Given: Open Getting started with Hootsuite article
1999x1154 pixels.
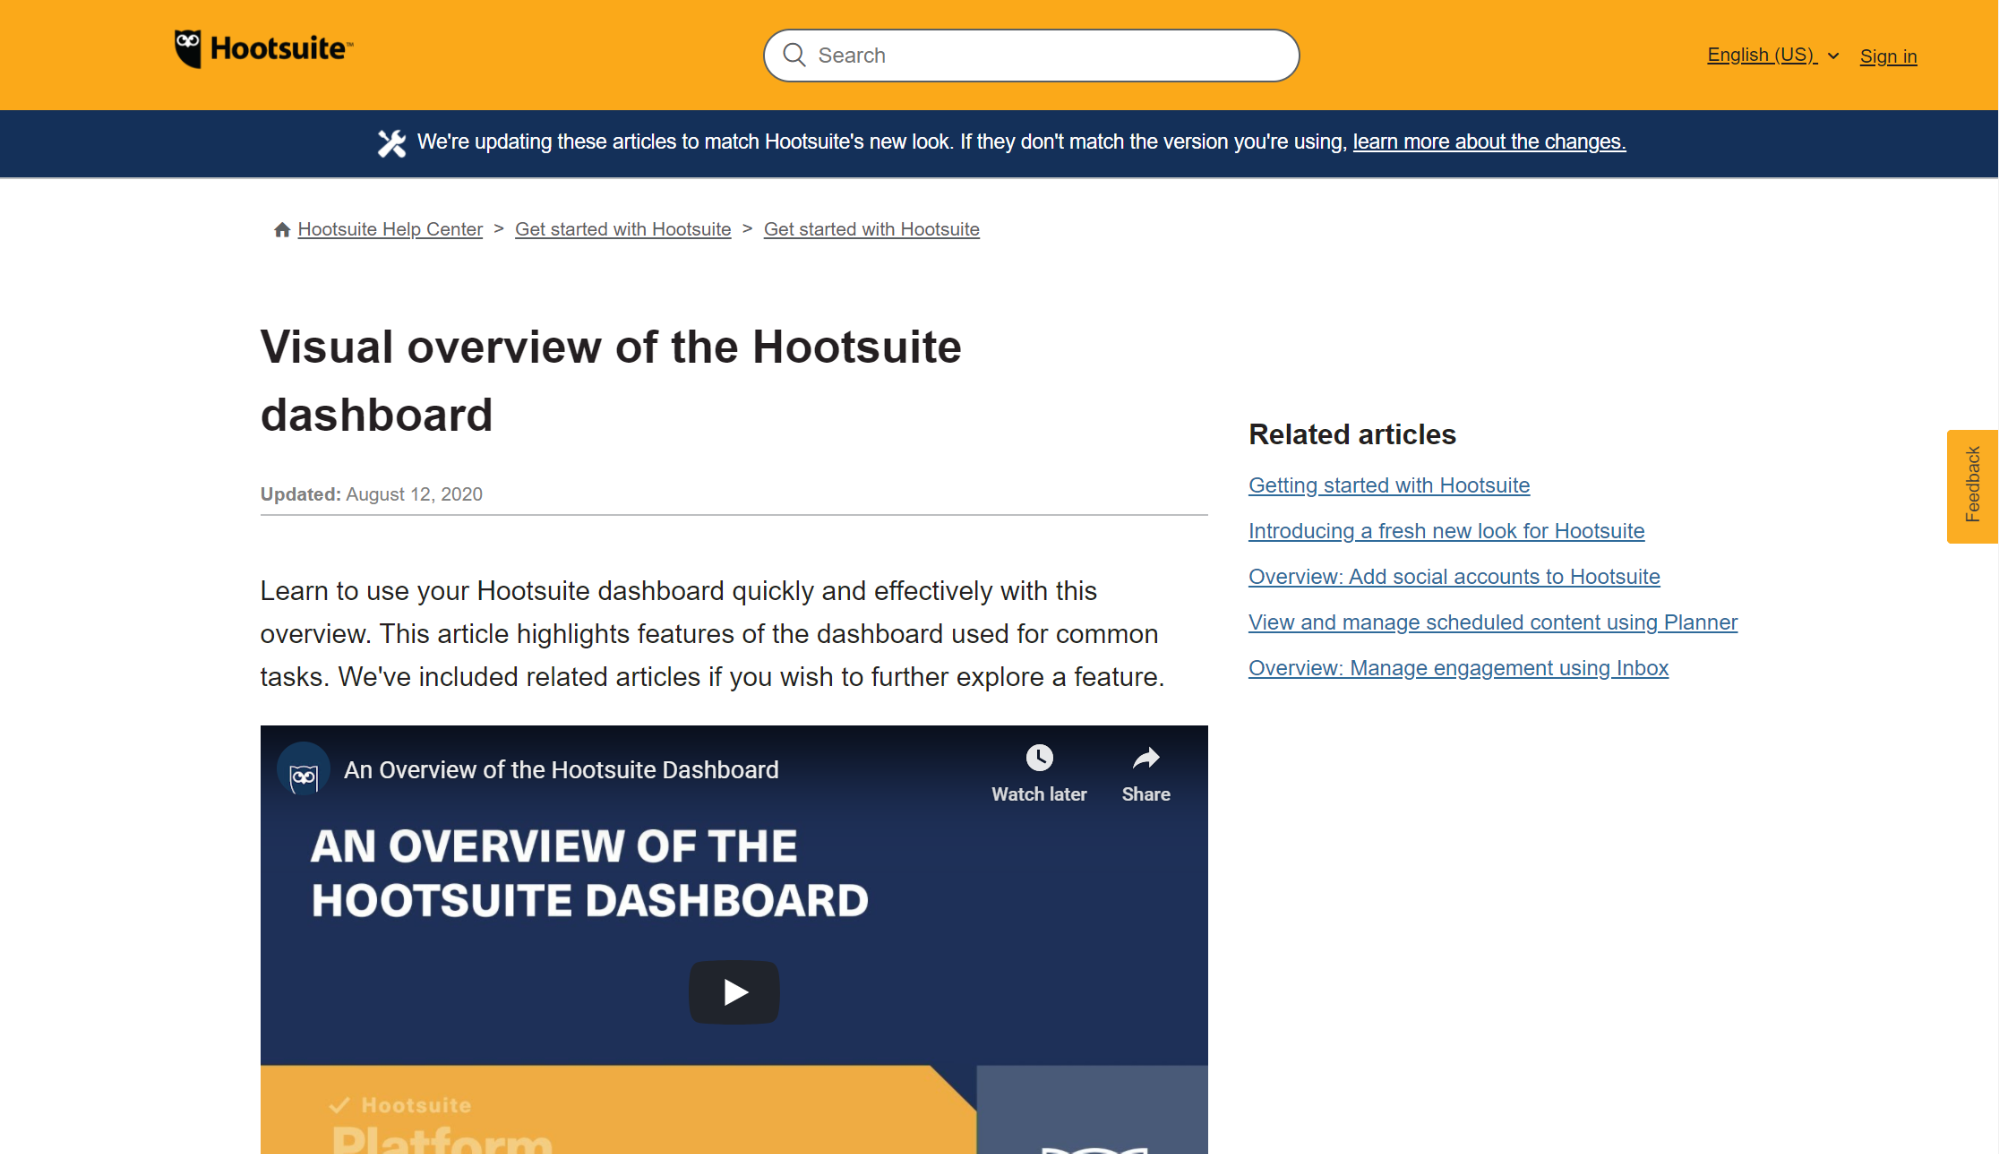Looking at the screenshot, I should click(x=1386, y=484).
